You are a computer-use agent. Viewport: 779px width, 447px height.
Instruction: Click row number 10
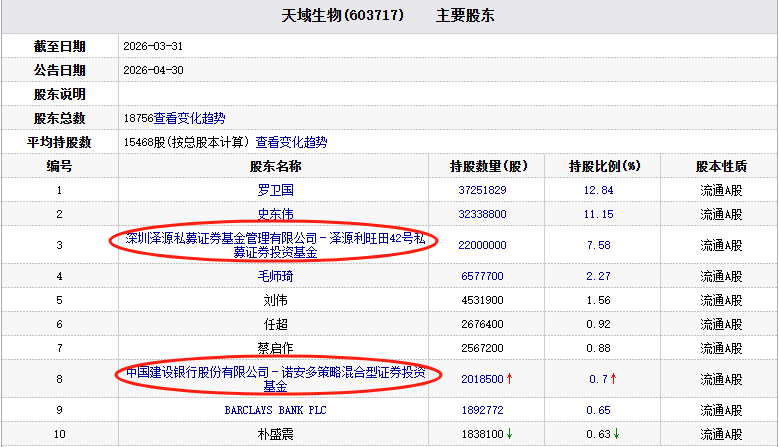pyautogui.click(x=59, y=434)
